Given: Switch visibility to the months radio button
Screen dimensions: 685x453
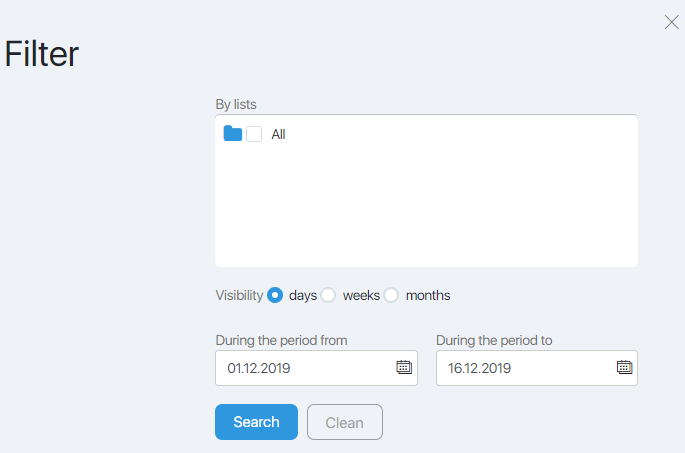Looking at the screenshot, I should 391,295.
